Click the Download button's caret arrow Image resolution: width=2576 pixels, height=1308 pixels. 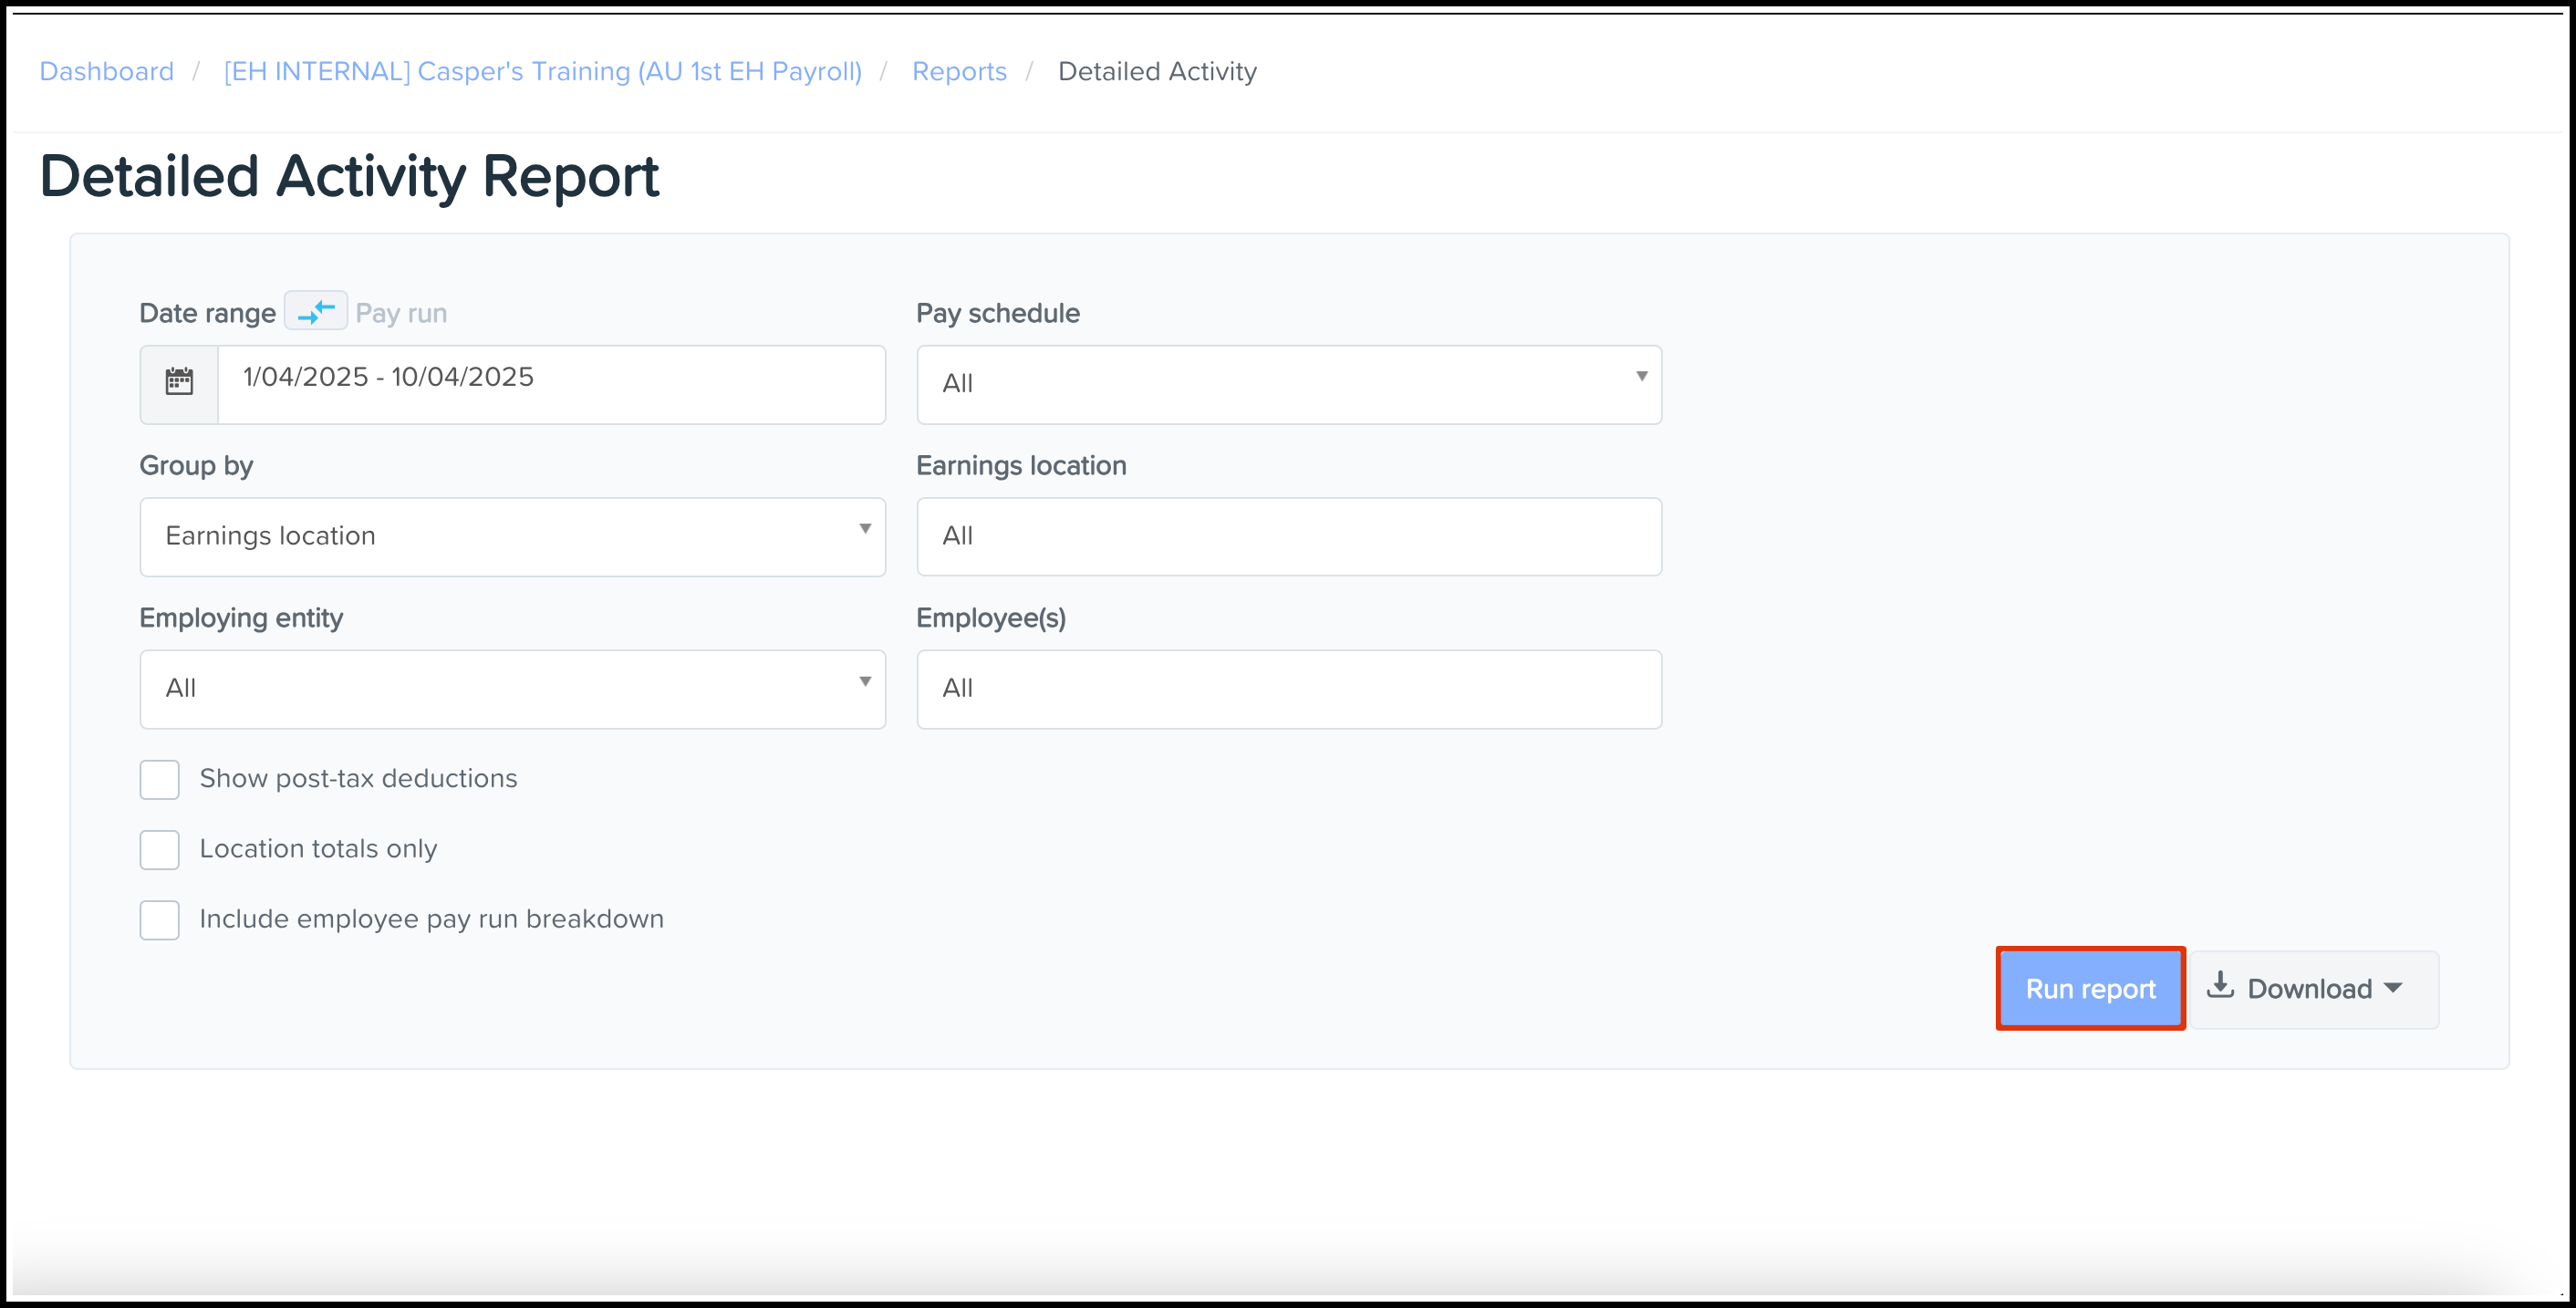[x=2393, y=988]
